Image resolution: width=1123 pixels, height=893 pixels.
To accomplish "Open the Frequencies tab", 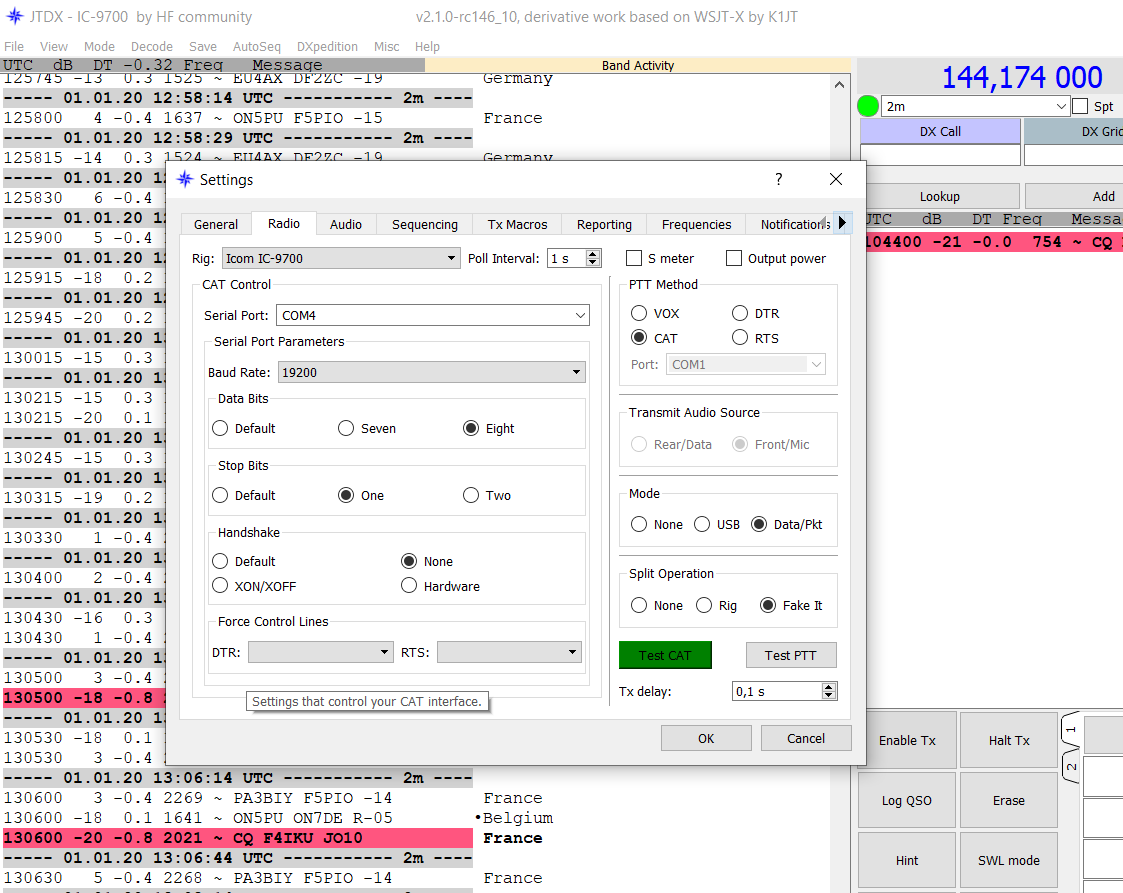I will tap(697, 225).
